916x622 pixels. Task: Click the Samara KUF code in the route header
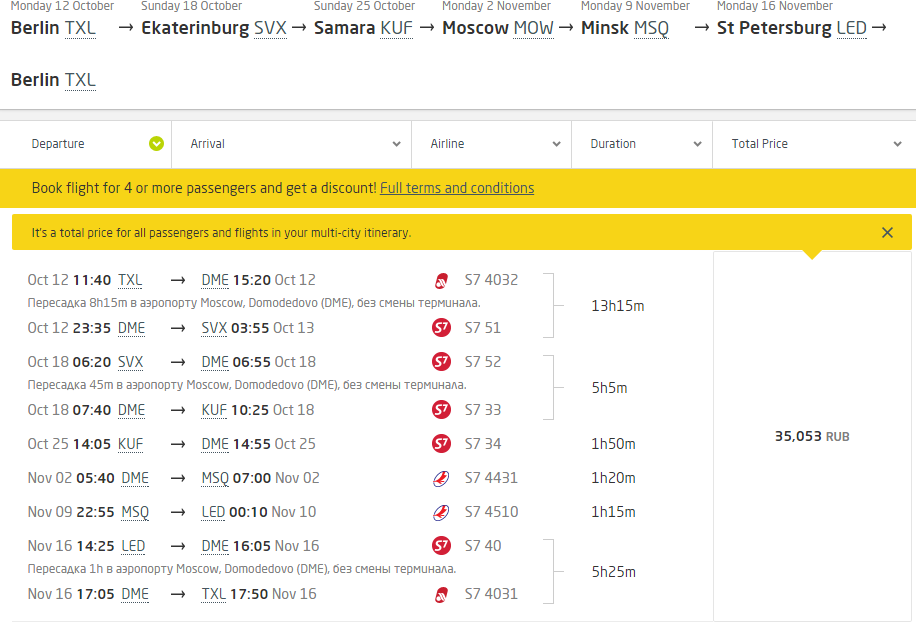(x=397, y=28)
